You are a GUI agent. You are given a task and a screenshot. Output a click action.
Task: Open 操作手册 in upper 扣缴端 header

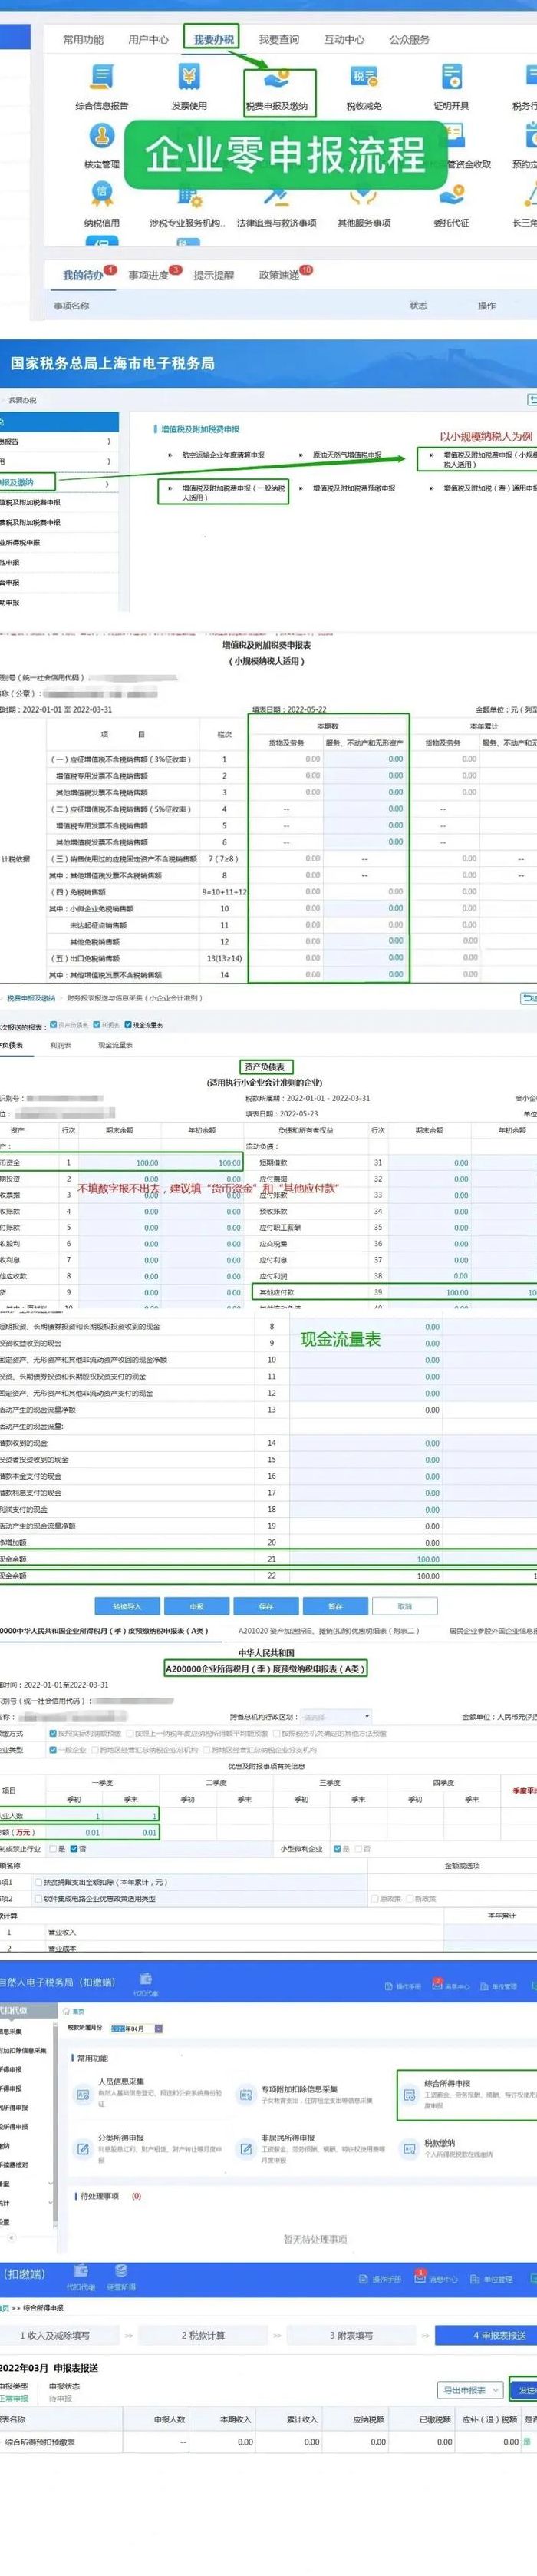(x=403, y=1986)
